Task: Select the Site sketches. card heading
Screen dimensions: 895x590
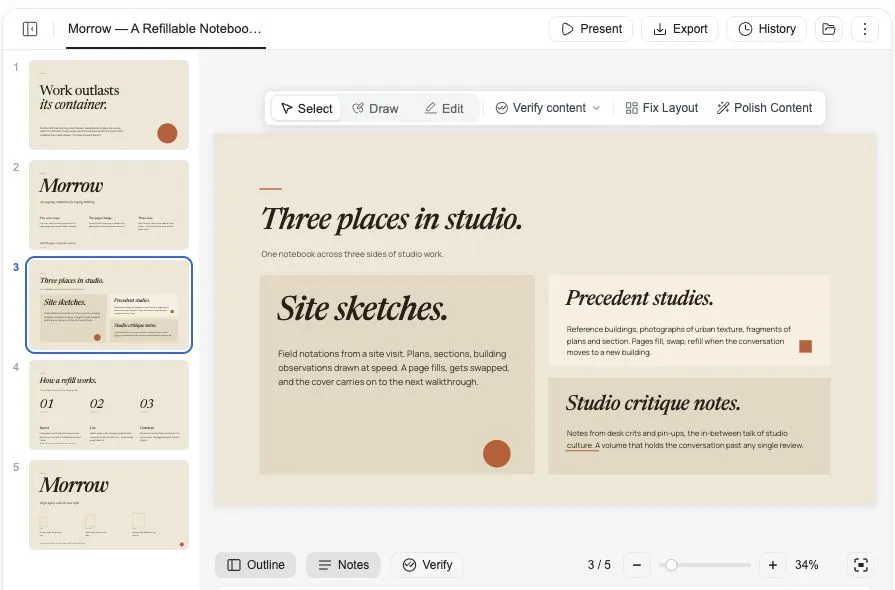Action: [x=362, y=309]
